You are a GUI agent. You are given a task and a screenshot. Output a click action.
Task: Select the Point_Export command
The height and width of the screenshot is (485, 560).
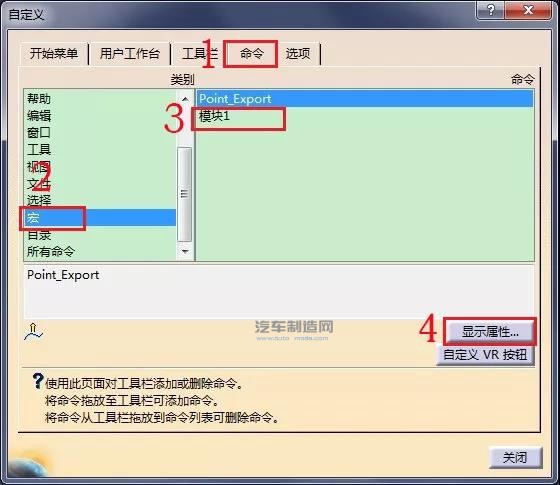(365, 98)
